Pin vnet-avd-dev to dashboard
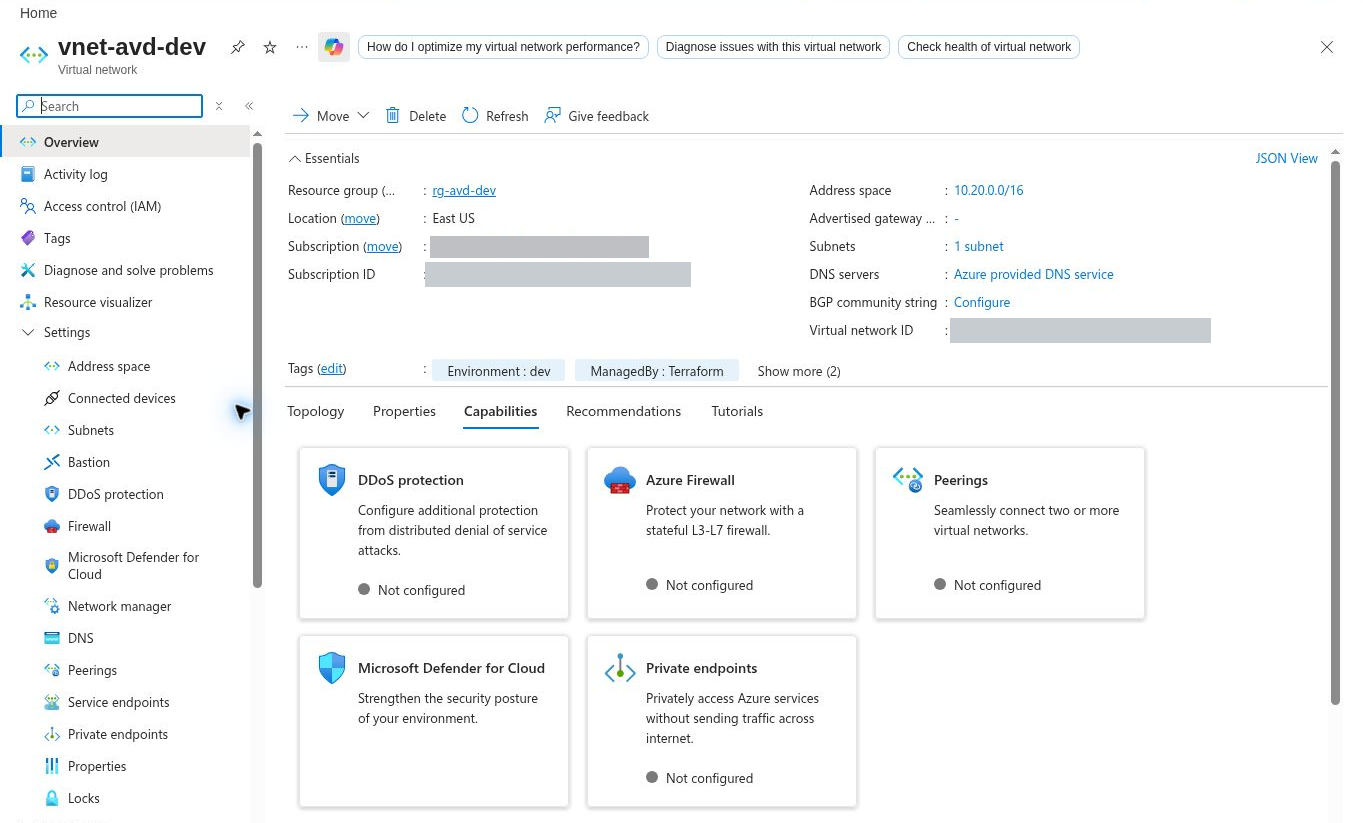Viewport: 1363px width, 823px height. point(238,47)
